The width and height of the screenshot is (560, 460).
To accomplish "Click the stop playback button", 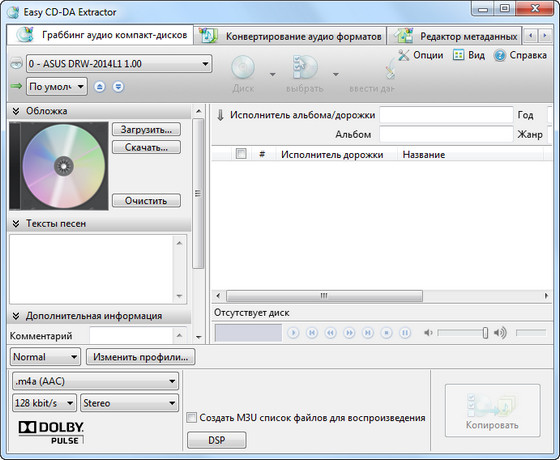I will [386, 333].
